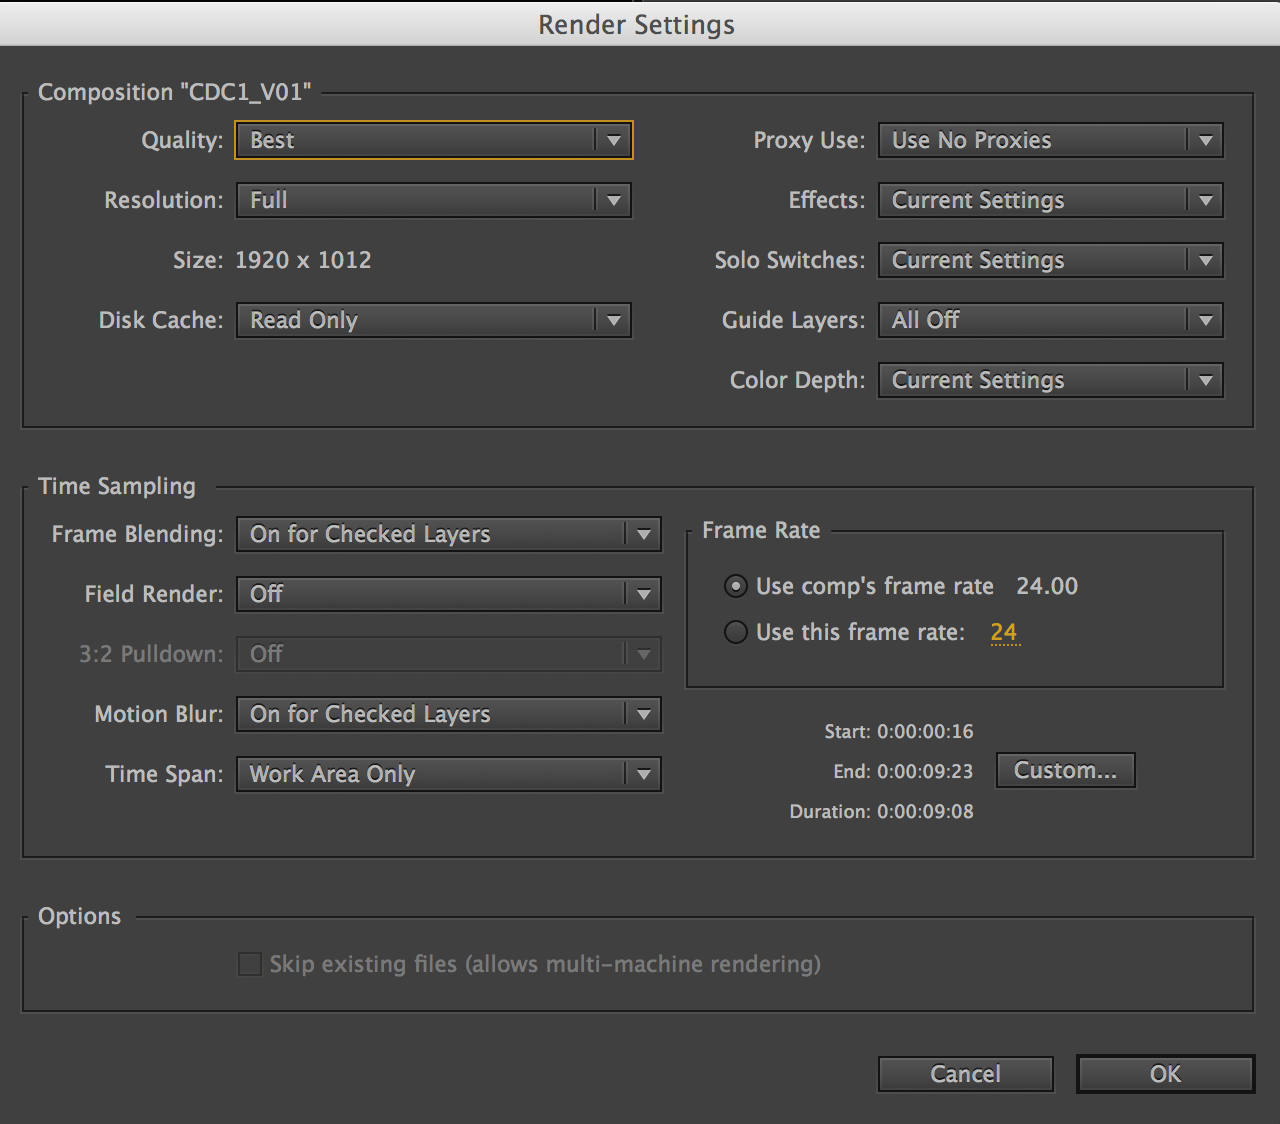Expand the Solo Switches dropdown
The height and width of the screenshot is (1124, 1280).
(1050, 260)
